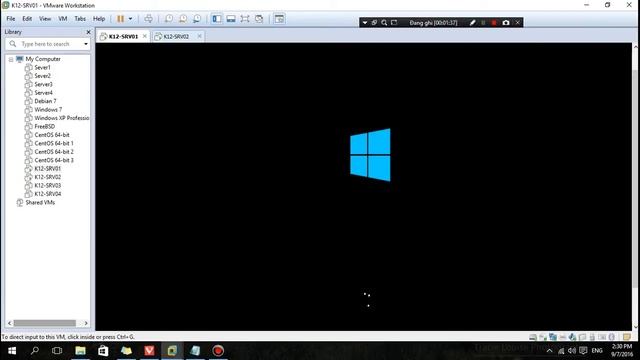Image resolution: width=640 pixels, height=360 pixels.
Task: Click the message log status bar icon
Action: (x=627, y=337)
